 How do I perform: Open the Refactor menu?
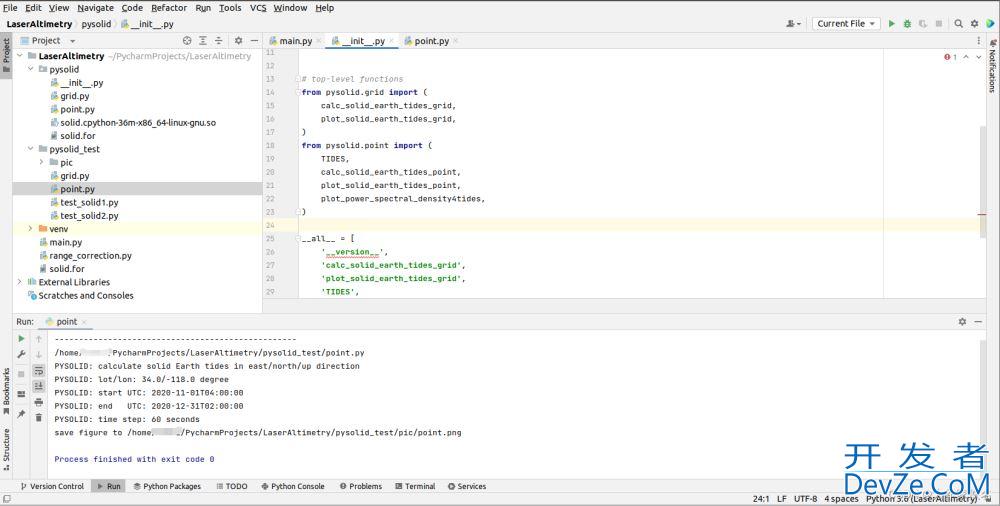169,8
